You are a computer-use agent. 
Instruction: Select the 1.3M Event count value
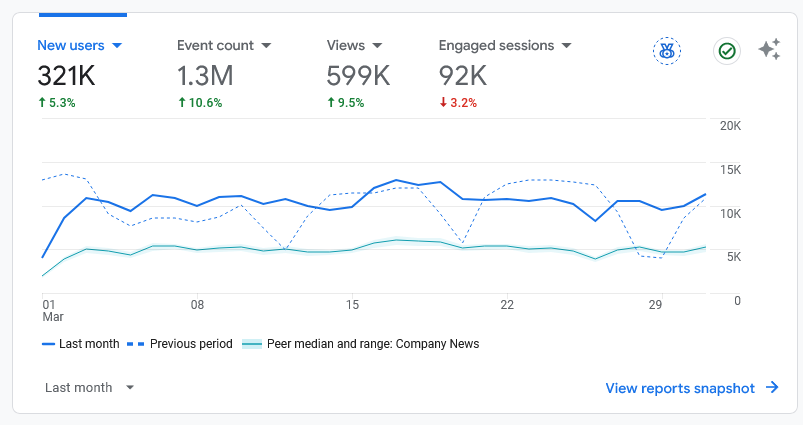click(205, 76)
